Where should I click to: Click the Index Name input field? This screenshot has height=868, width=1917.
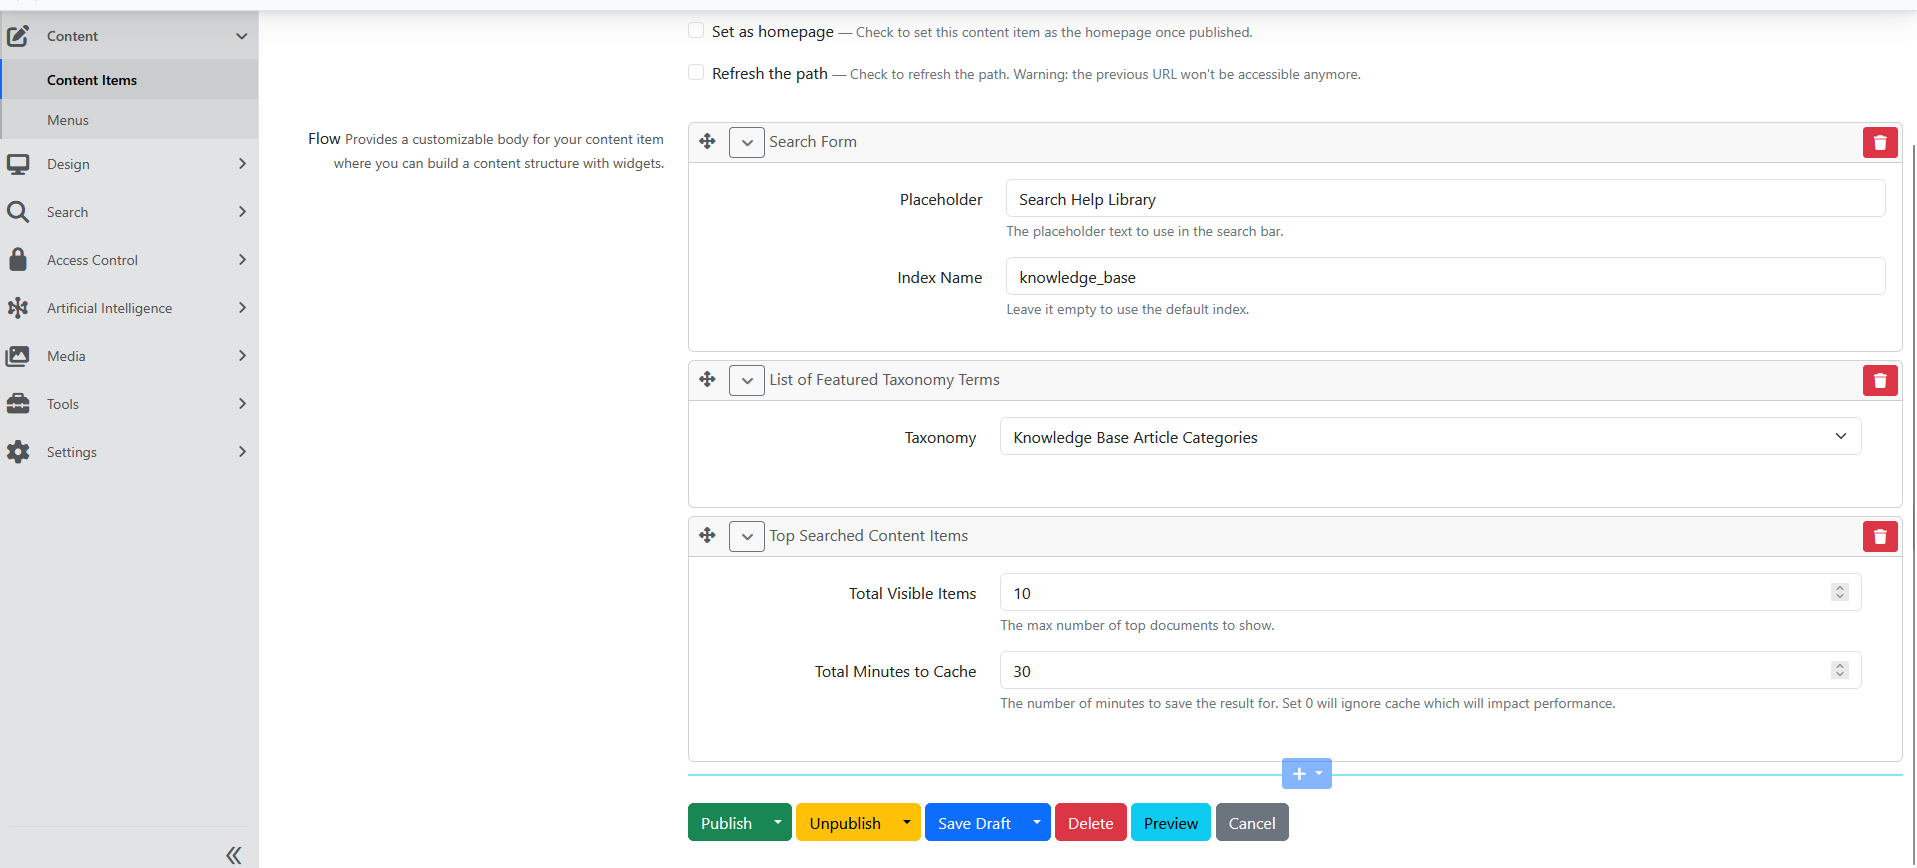[x=1445, y=277]
